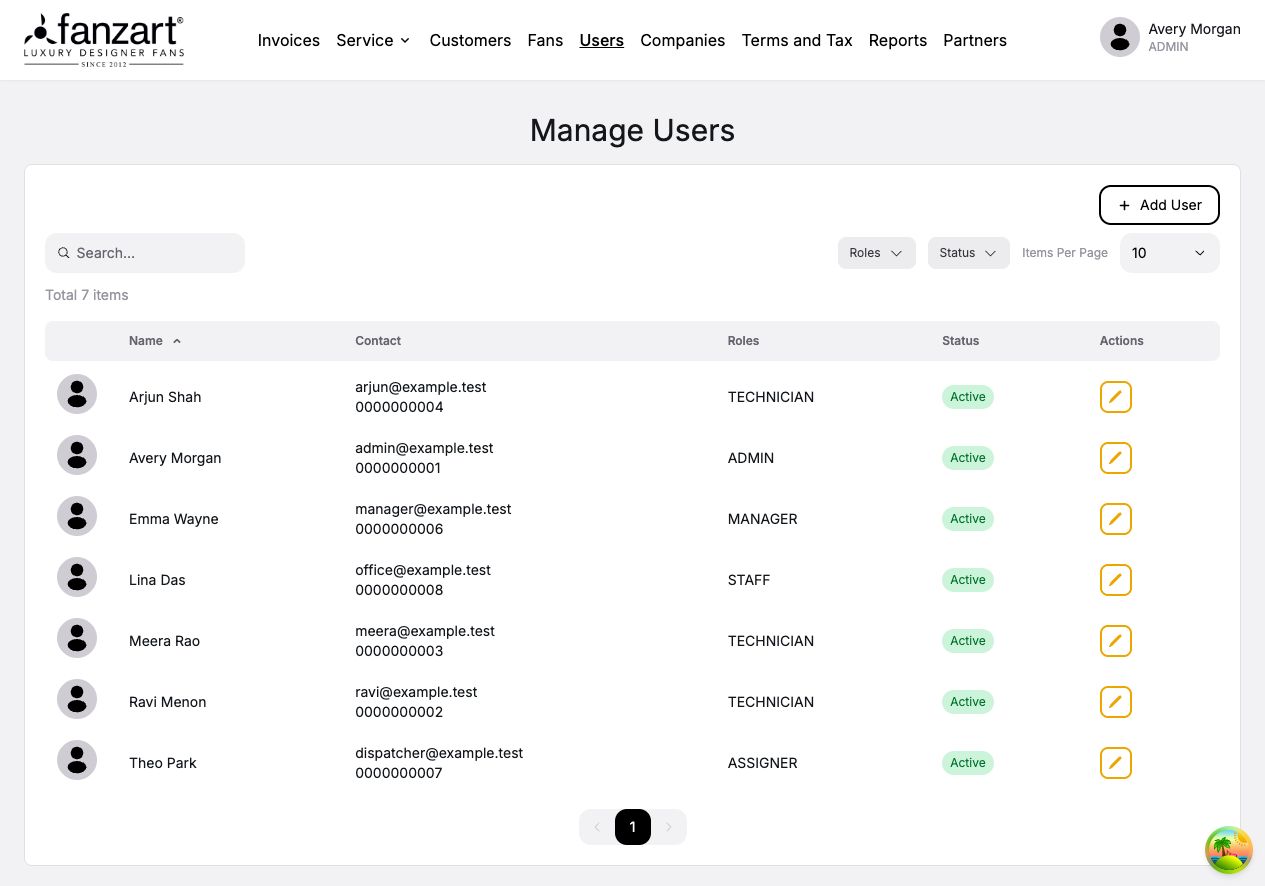Click the Active badge for Theo Park
This screenshot has width=1265, height=886.
coord(968,763)
